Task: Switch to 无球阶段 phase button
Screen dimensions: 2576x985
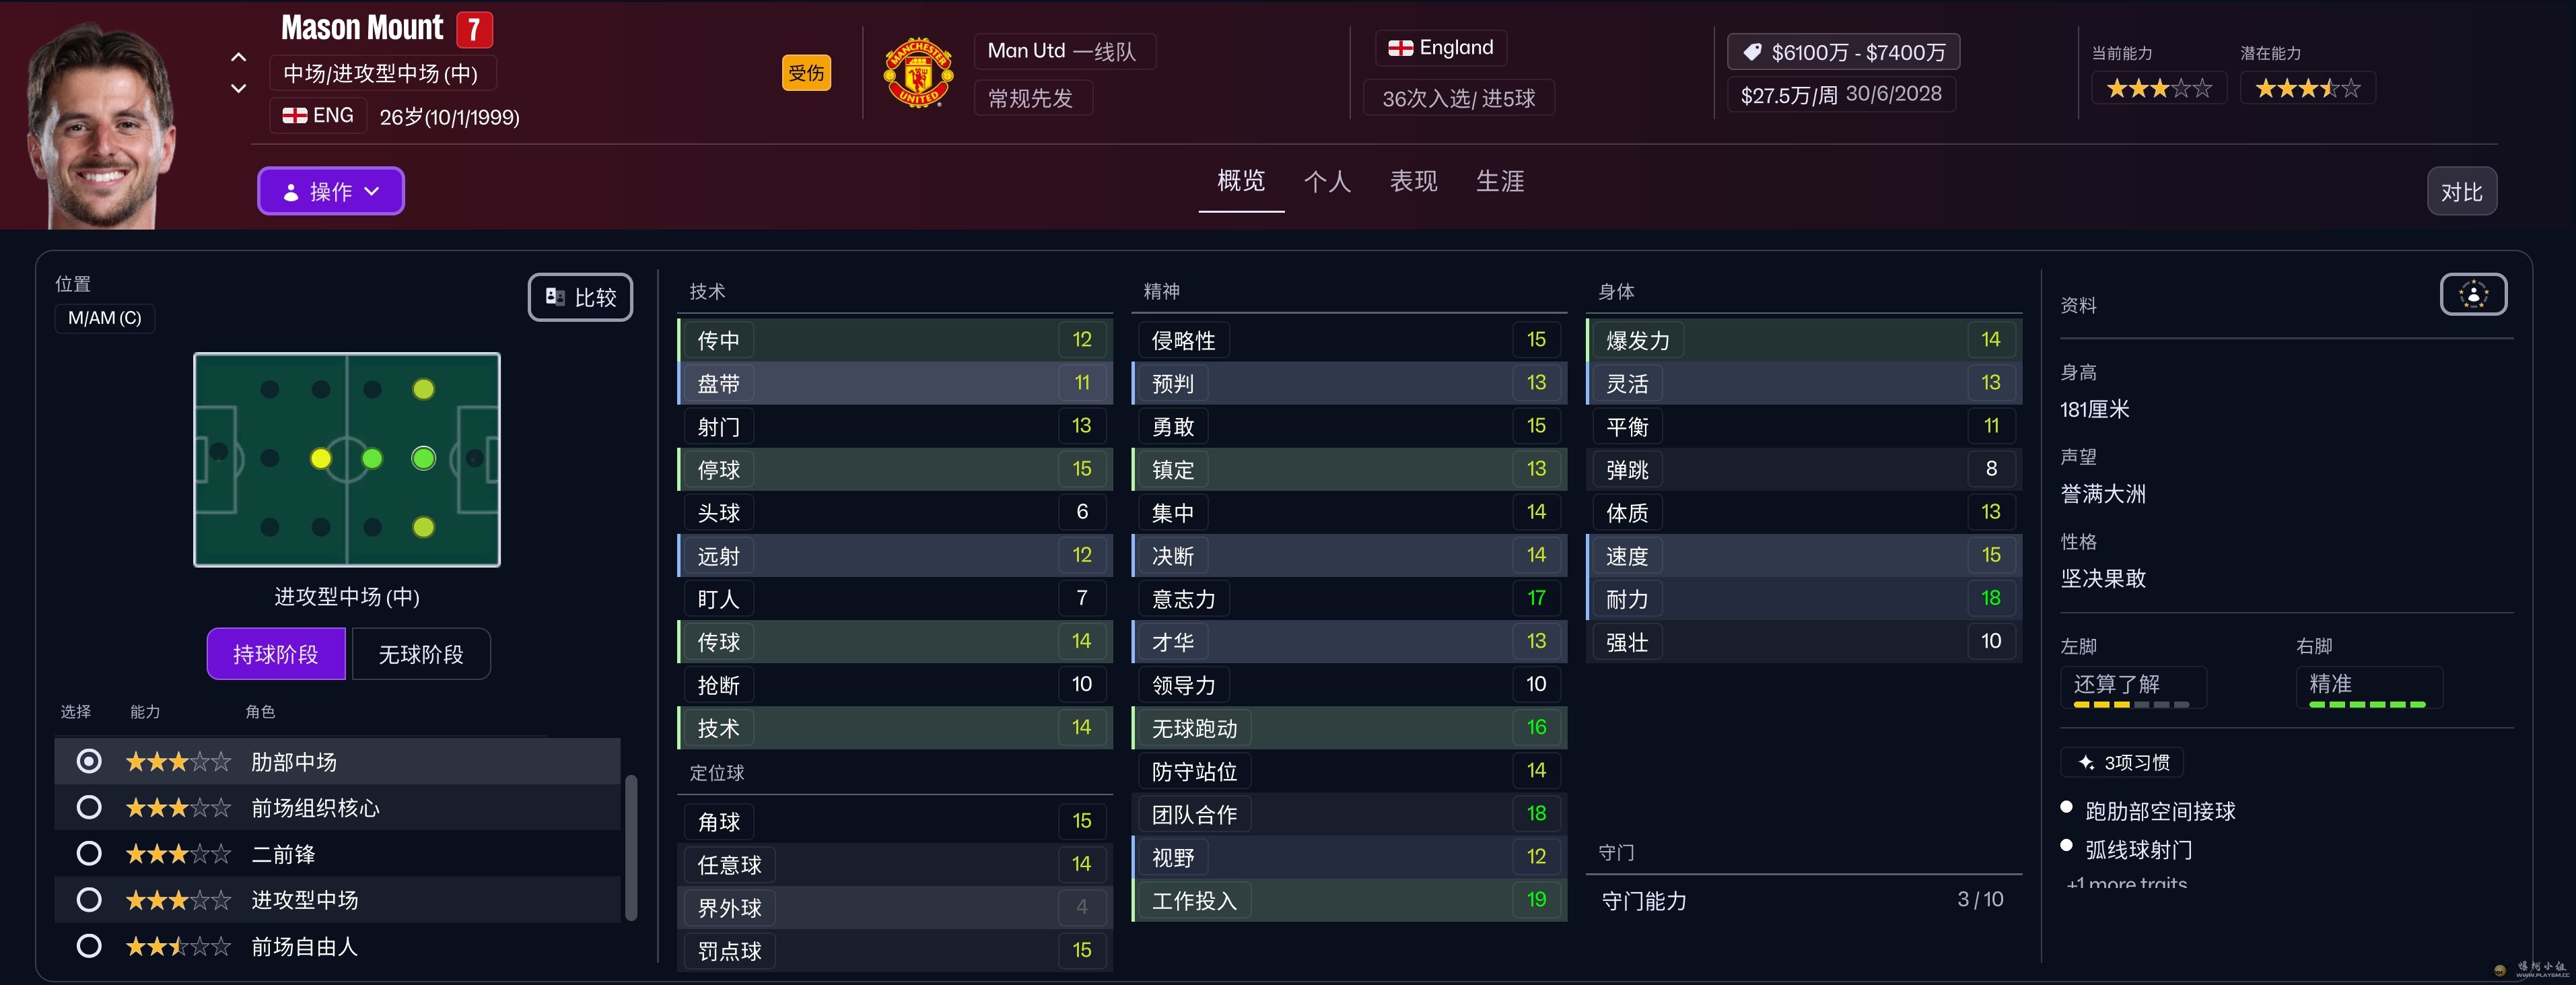Action: pos(421,655)
